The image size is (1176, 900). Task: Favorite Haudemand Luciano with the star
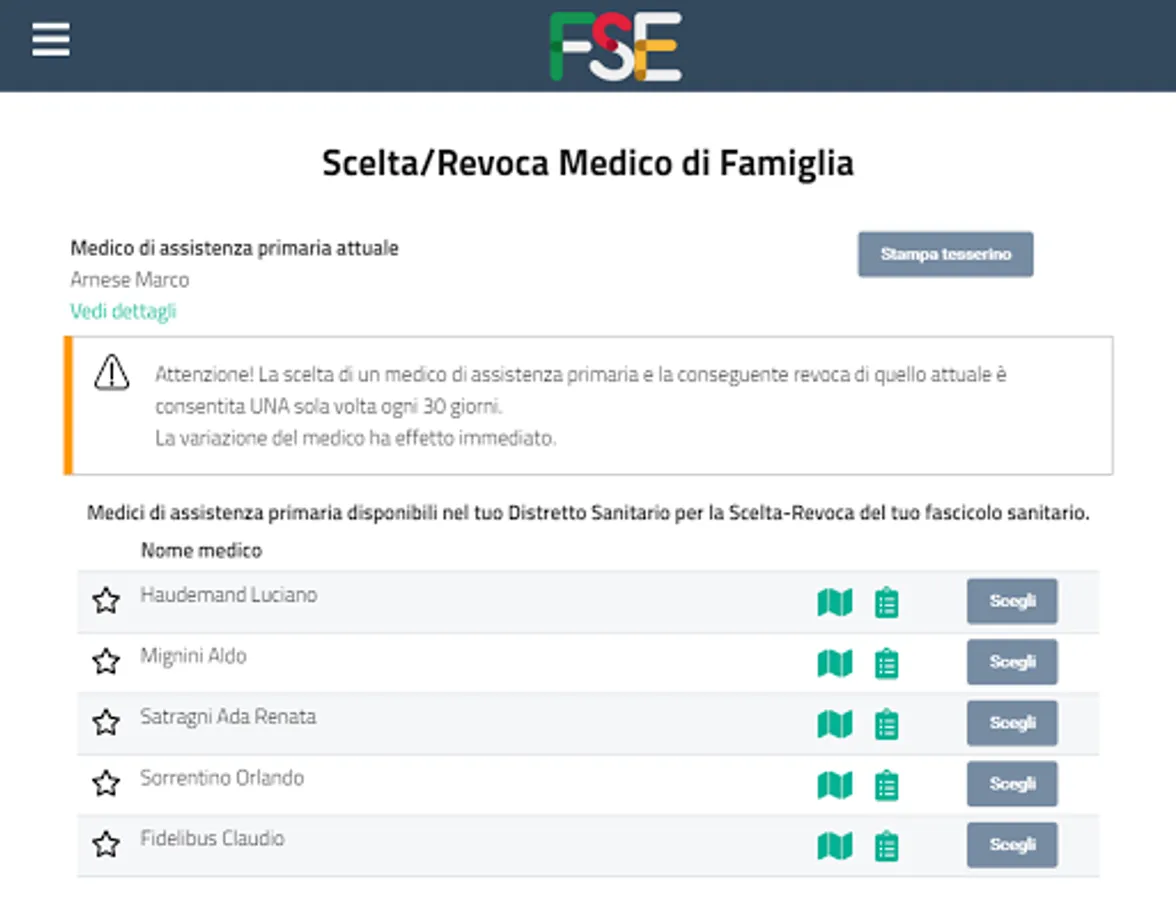click(x=106, y=601)
